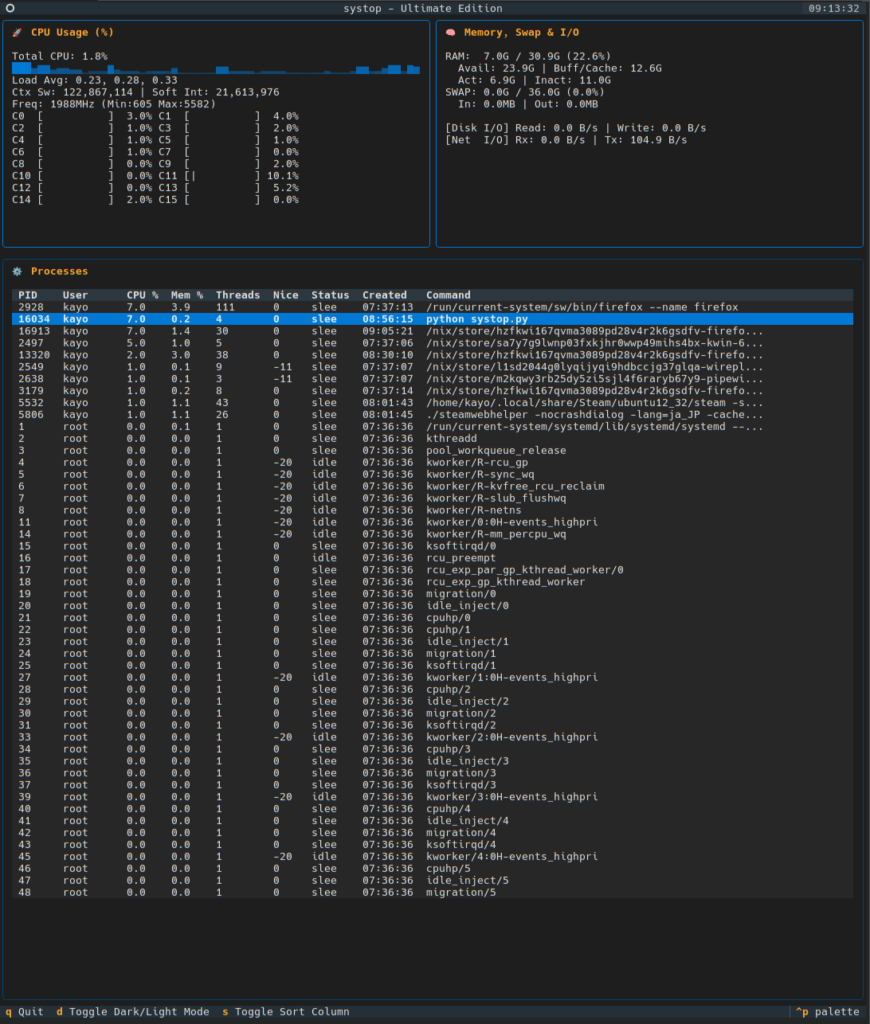This screenshot has height=1024, width=870.
Task: Select the pool_workqueue_release process row
Action: coord(432,451)
